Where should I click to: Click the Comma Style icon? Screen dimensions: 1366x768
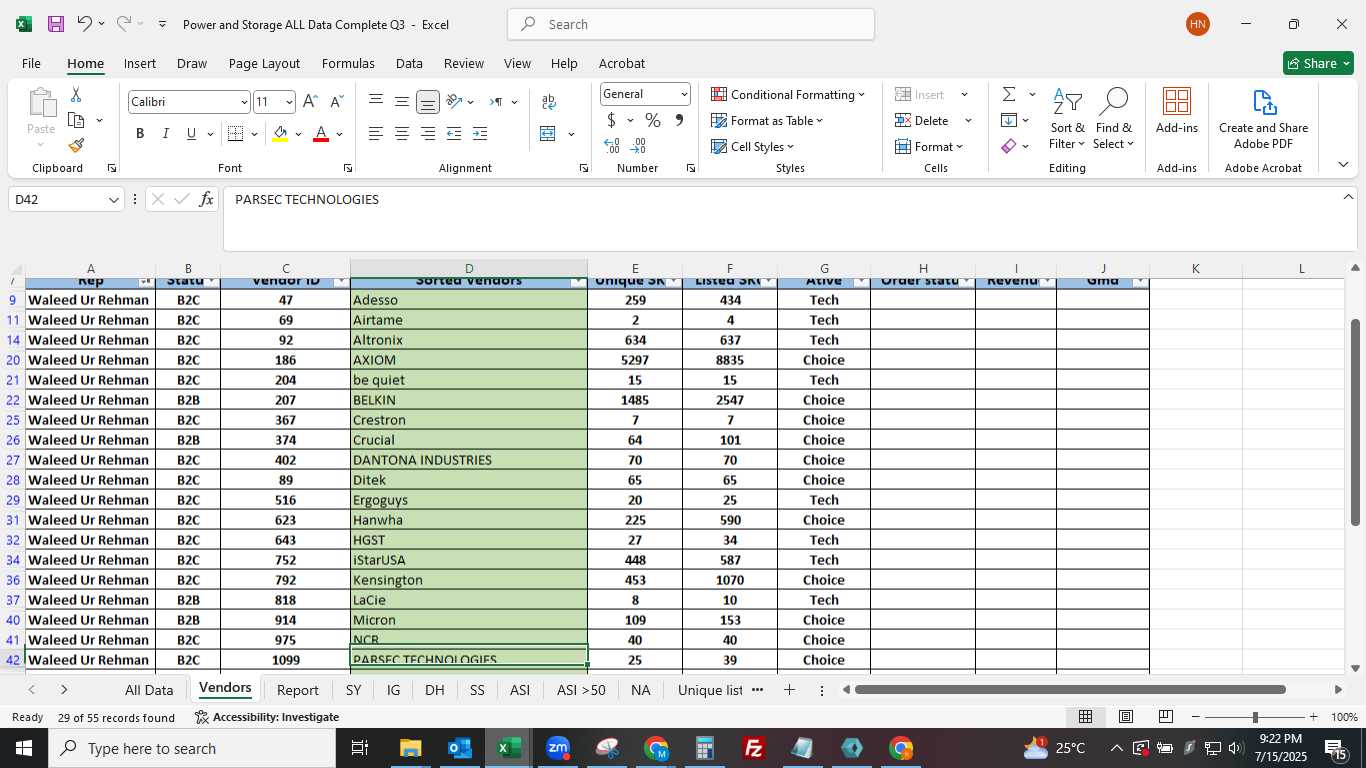click(679, 120)
